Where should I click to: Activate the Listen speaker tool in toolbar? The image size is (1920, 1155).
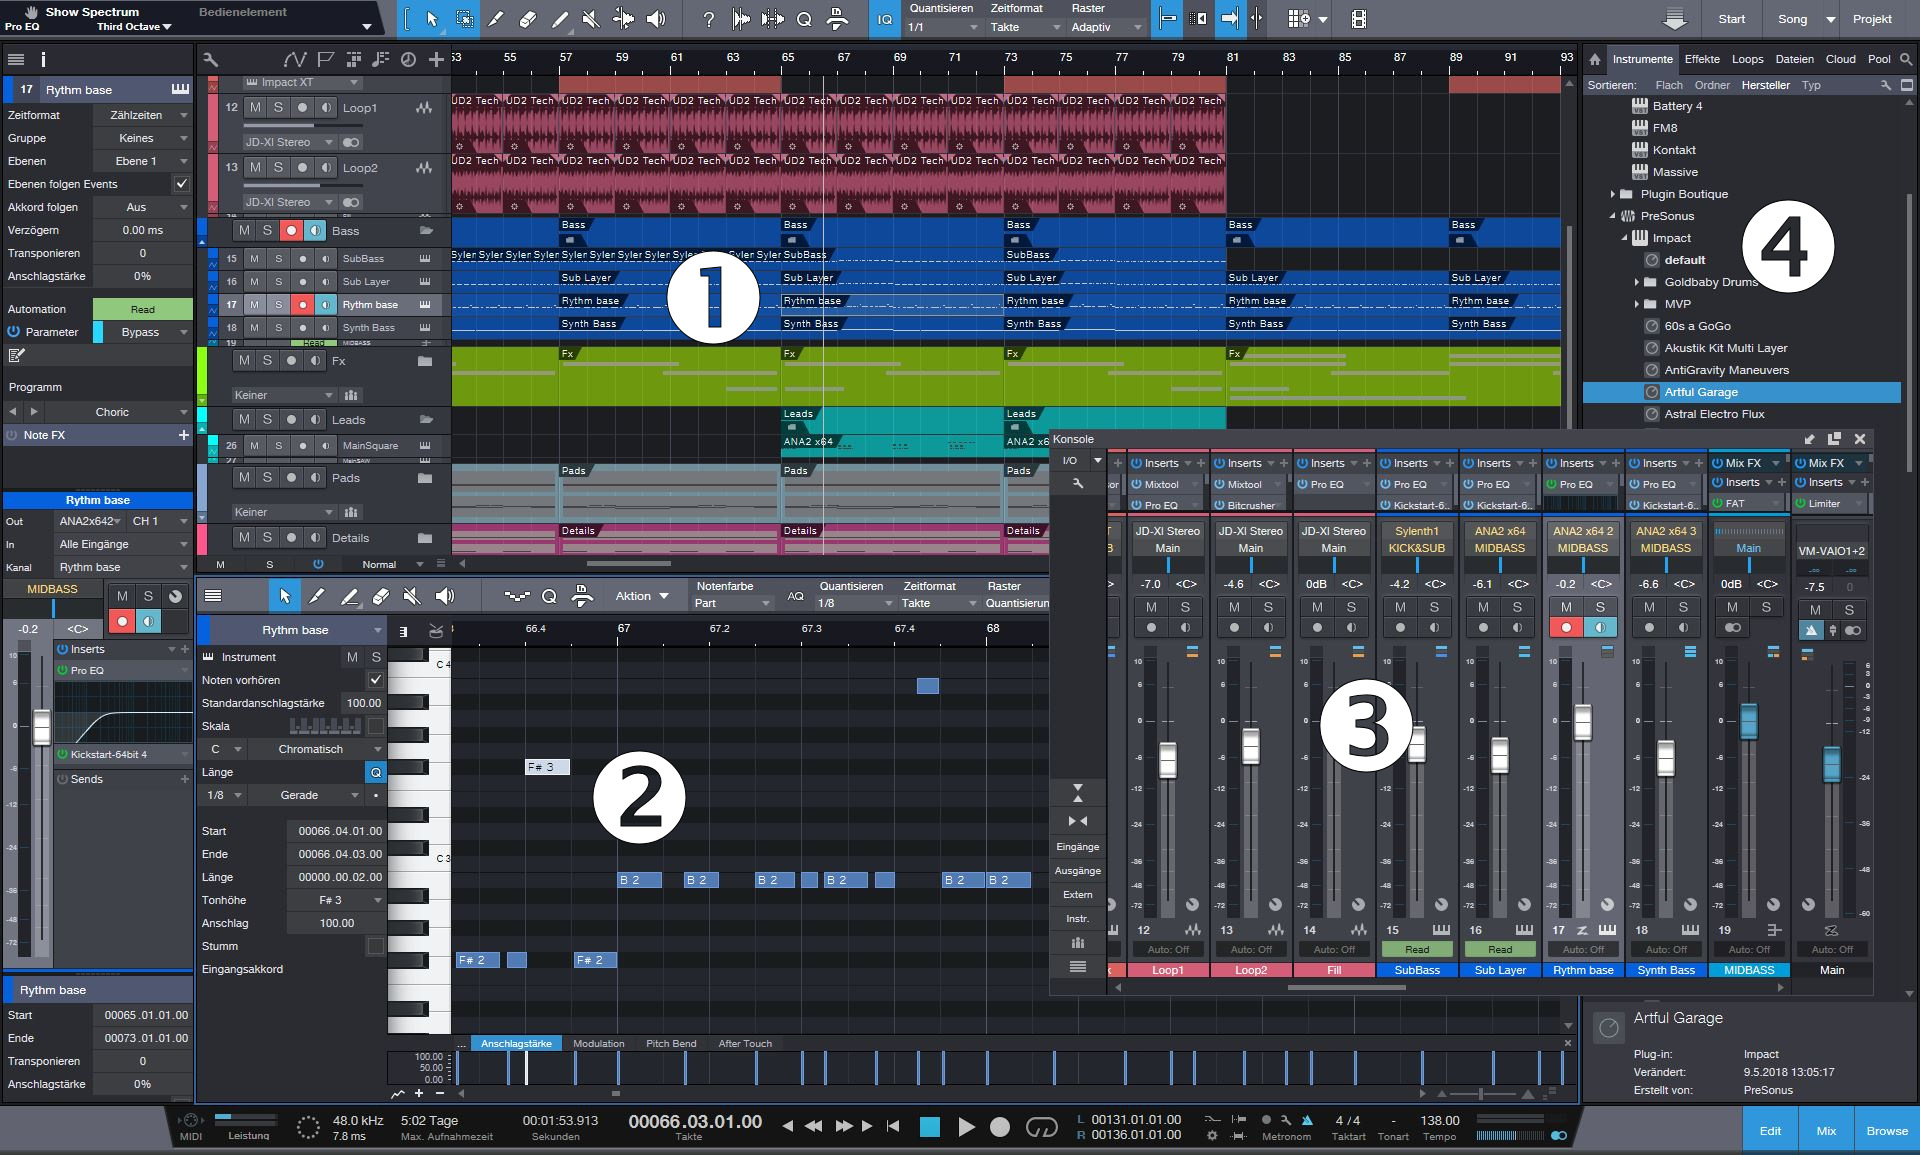click(656, 19)
